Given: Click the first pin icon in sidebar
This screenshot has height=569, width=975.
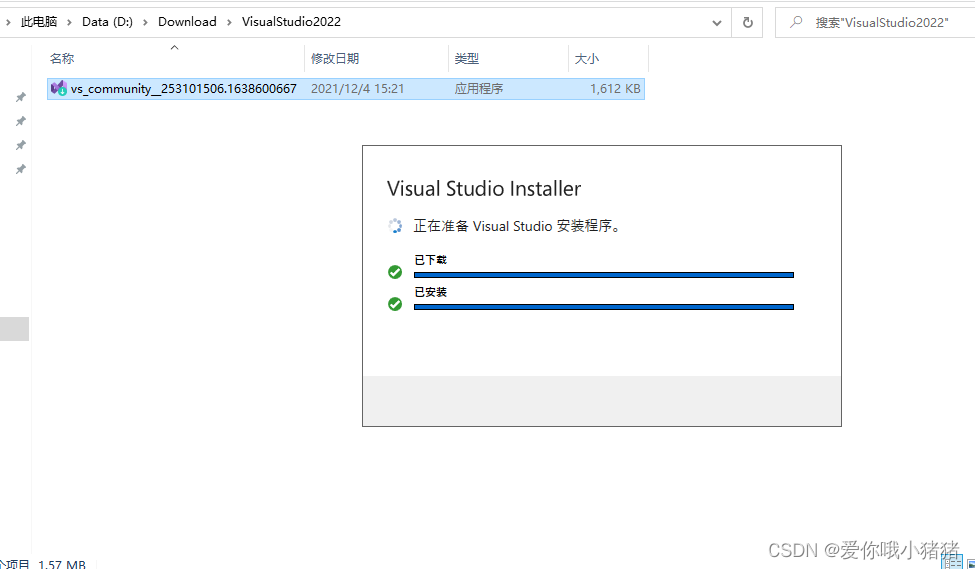Looking at the screenshot, I should [x=21, y=97].
